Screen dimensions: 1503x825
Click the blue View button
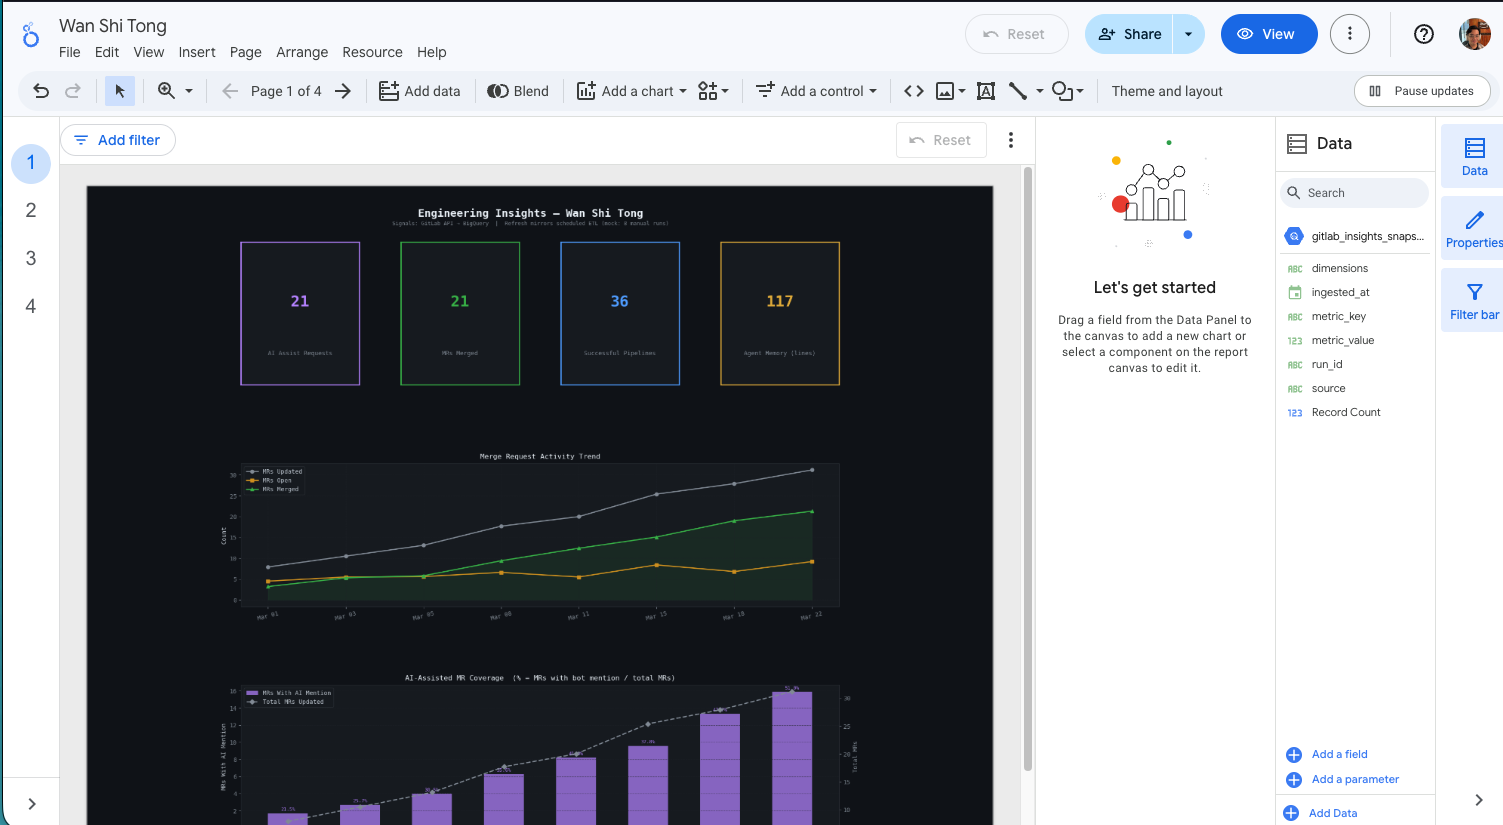(1269, 34)
